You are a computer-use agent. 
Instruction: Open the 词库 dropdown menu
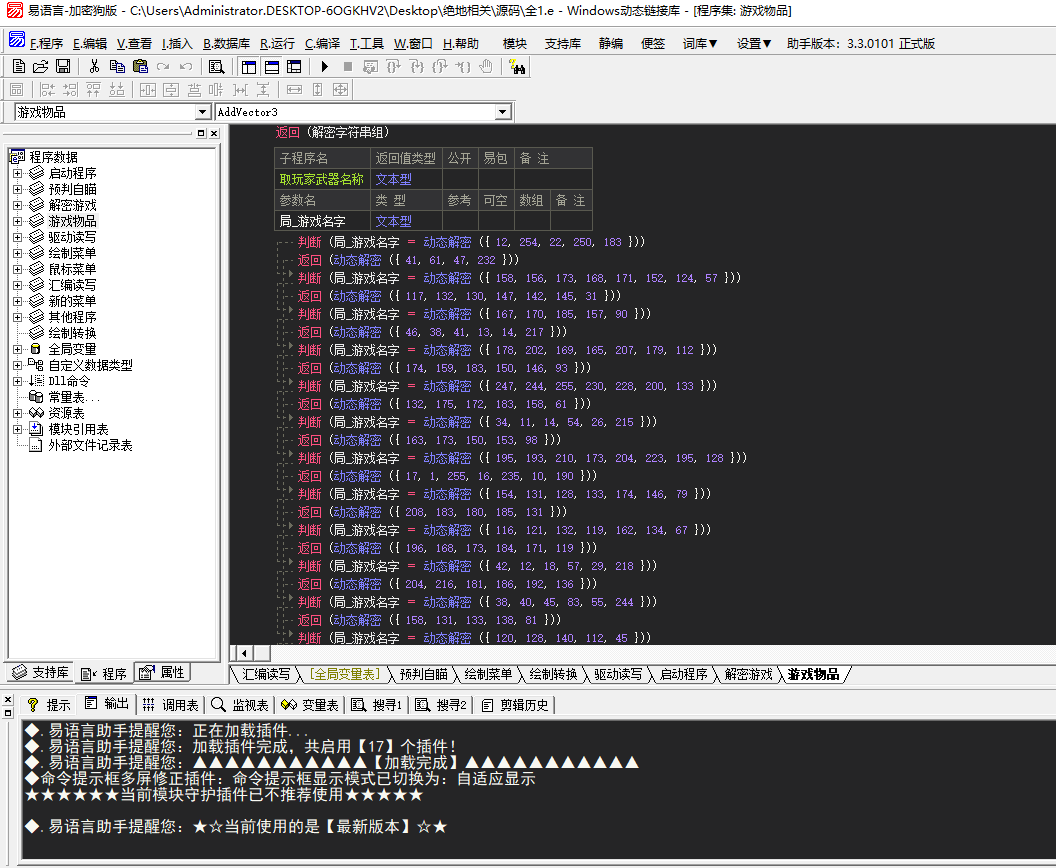point(700,44)
